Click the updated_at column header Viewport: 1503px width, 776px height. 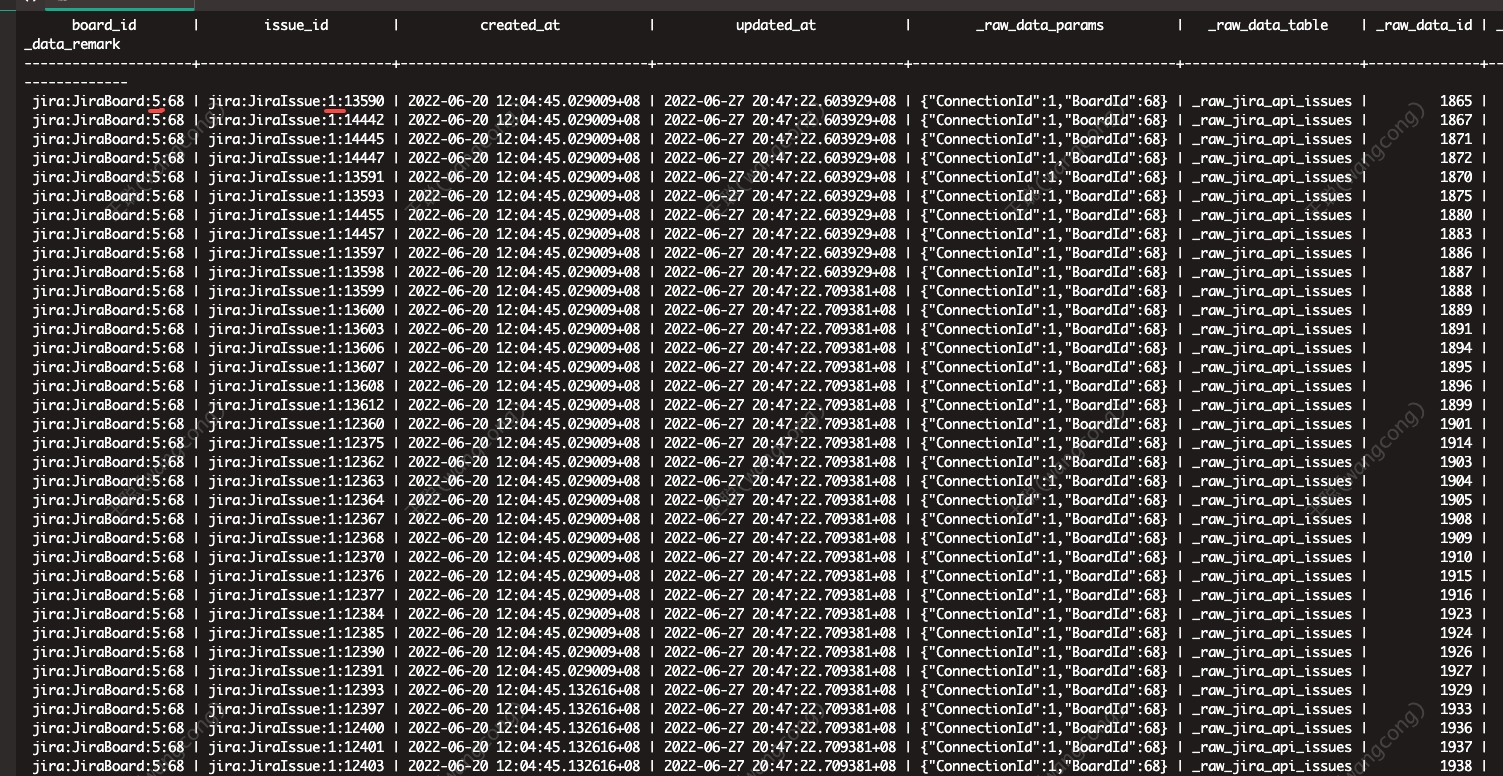(x=776, y=25)
